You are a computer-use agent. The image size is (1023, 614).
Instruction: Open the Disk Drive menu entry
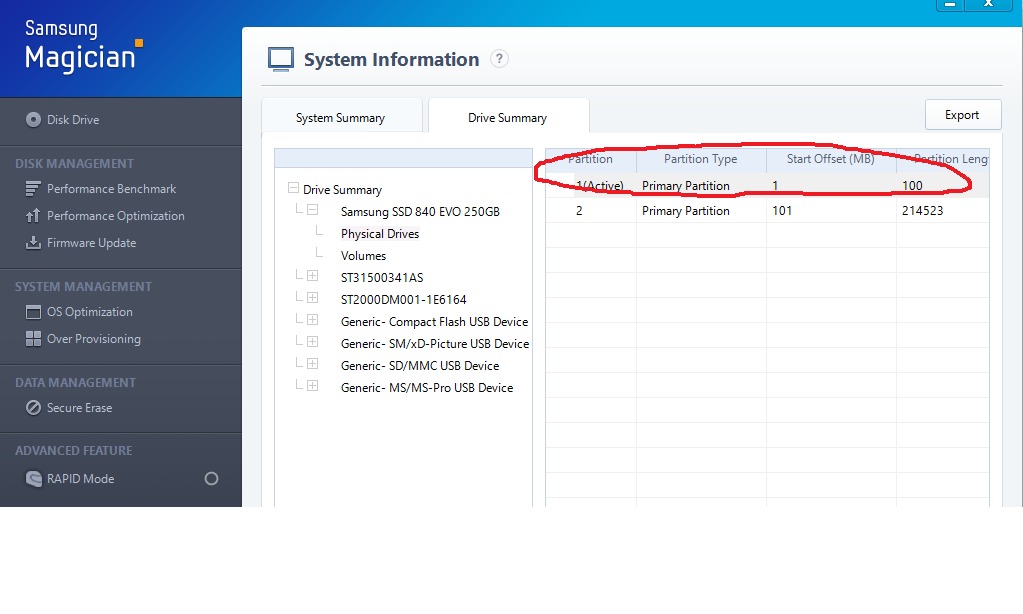[x=73, y=120]
